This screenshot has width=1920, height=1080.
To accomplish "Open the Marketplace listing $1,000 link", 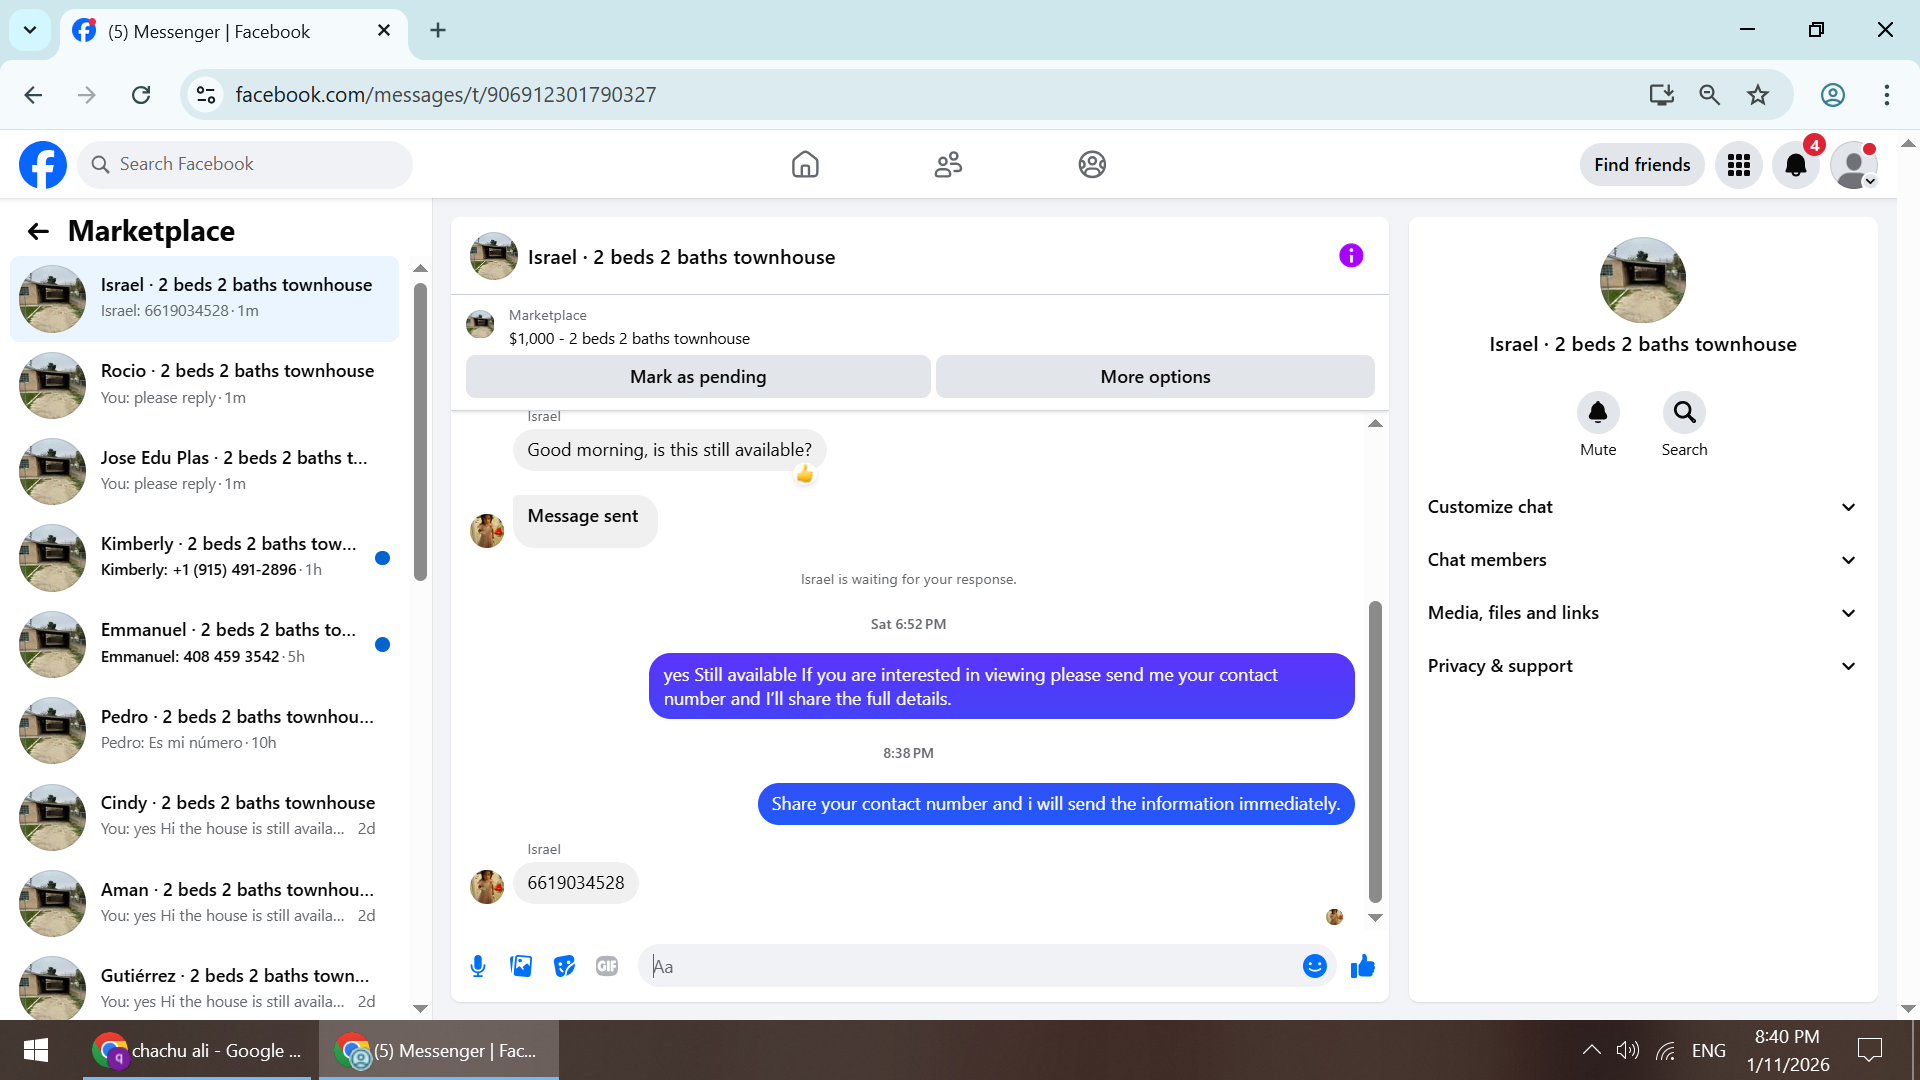I will 629,338.
